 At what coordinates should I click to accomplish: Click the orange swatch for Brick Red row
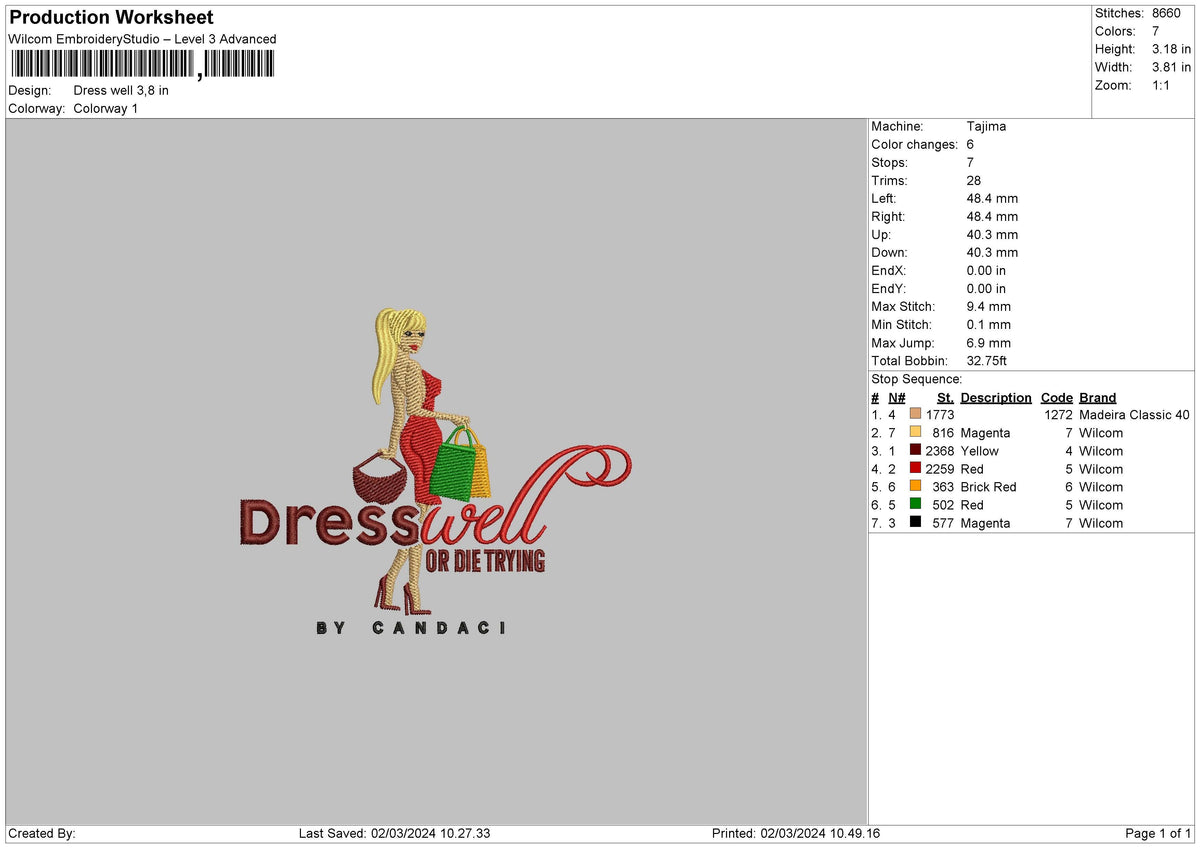[915, 486]
